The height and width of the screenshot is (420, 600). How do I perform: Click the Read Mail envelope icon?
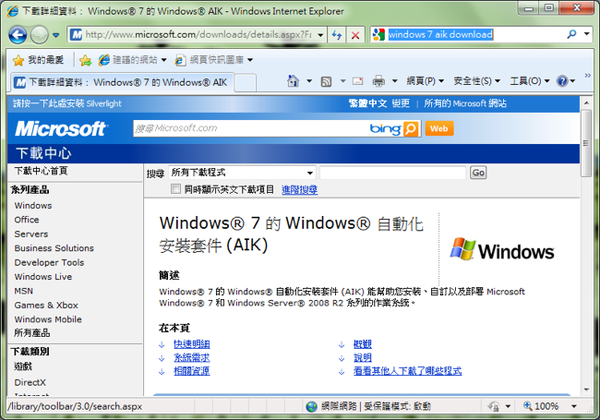pyautogui.click(x=358, y=81)
